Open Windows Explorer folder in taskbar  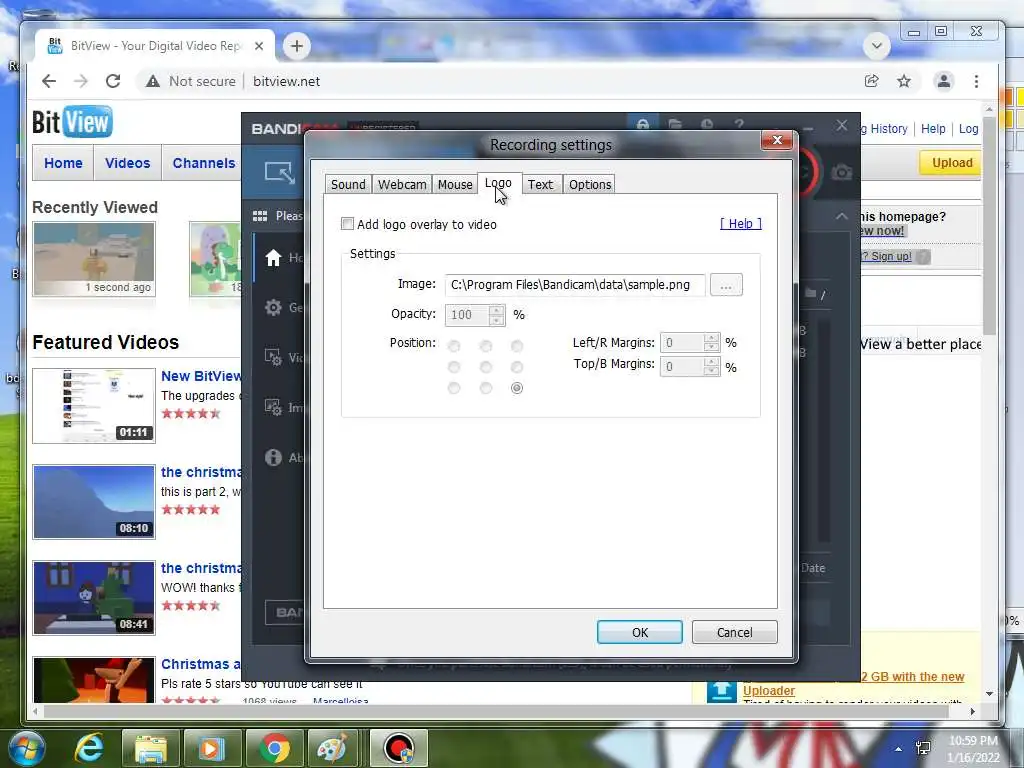tap(151, 748)
